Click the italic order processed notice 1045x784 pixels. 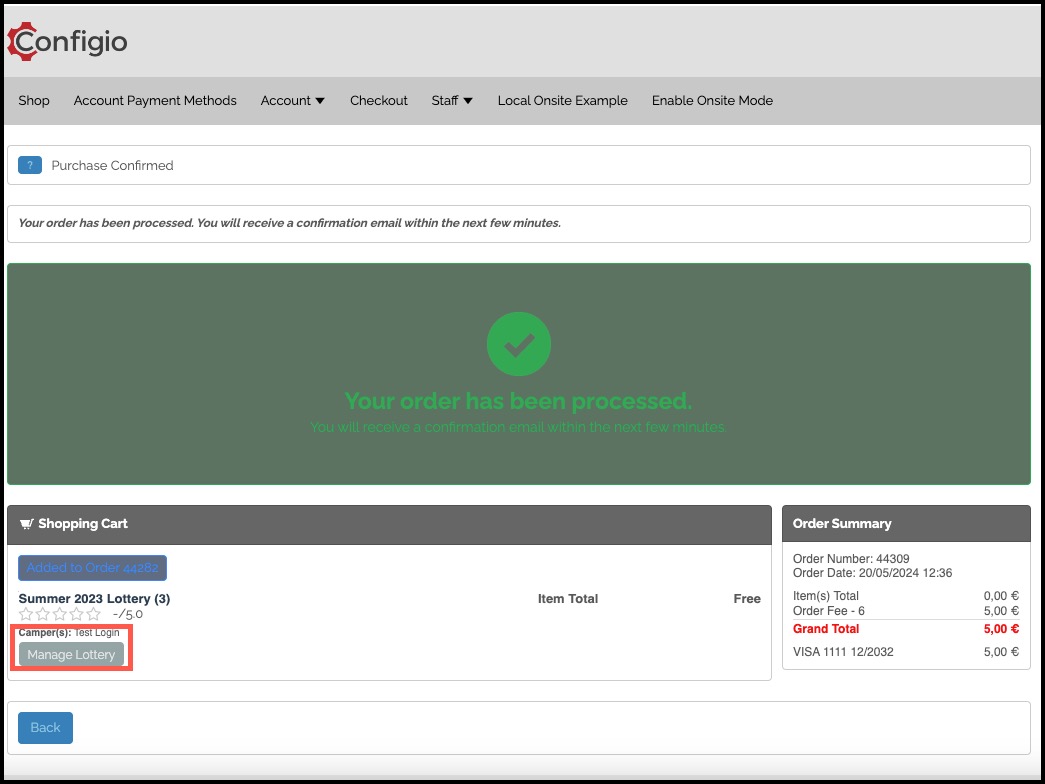(289, 223)
